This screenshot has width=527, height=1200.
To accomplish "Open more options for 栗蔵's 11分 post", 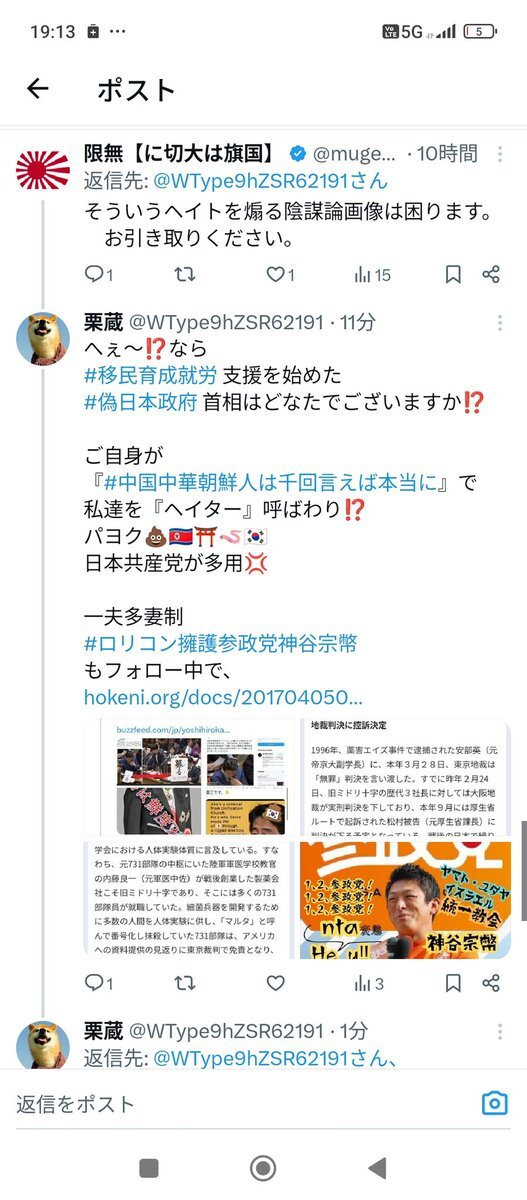I will (500, 323).
